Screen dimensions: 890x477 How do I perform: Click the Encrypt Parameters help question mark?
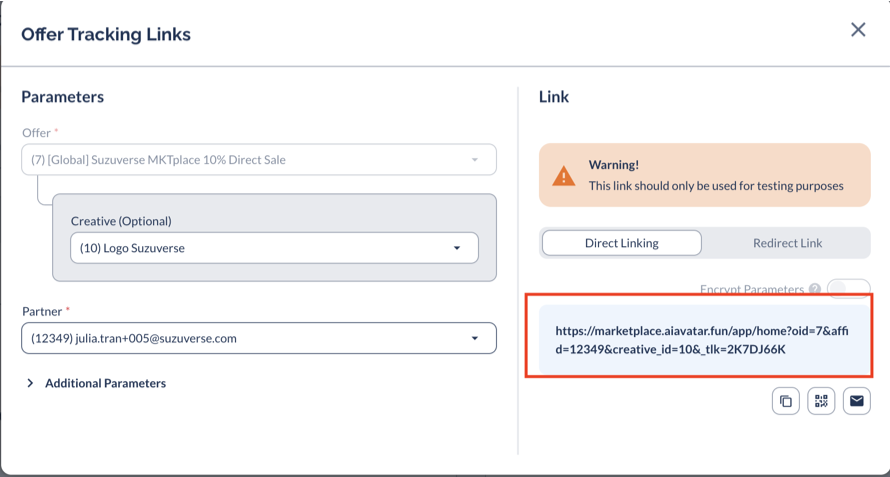coord(815,290)
